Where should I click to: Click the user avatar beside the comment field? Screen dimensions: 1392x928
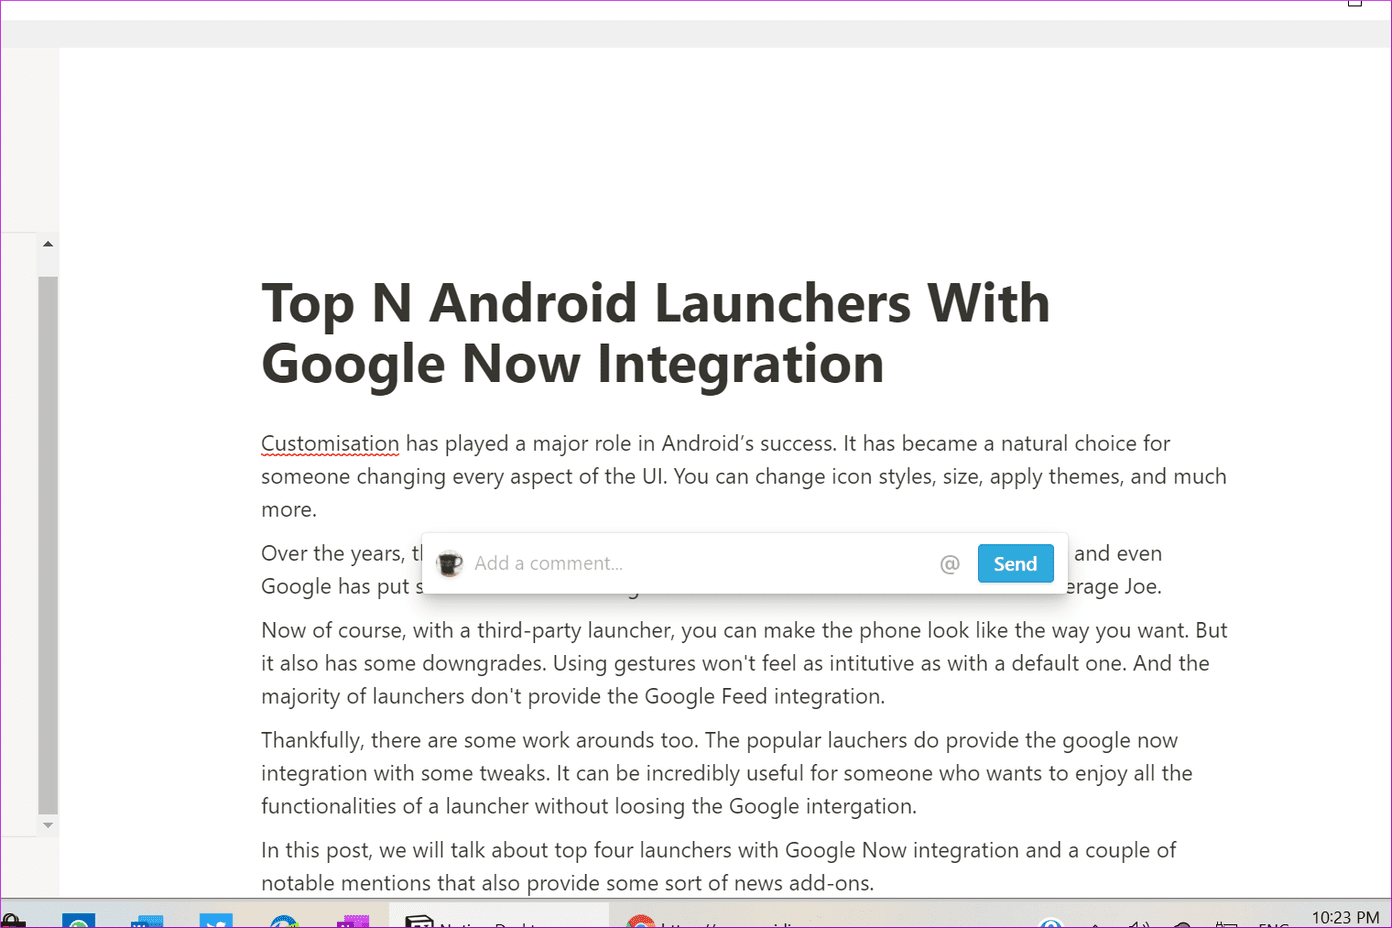(450, 563)
